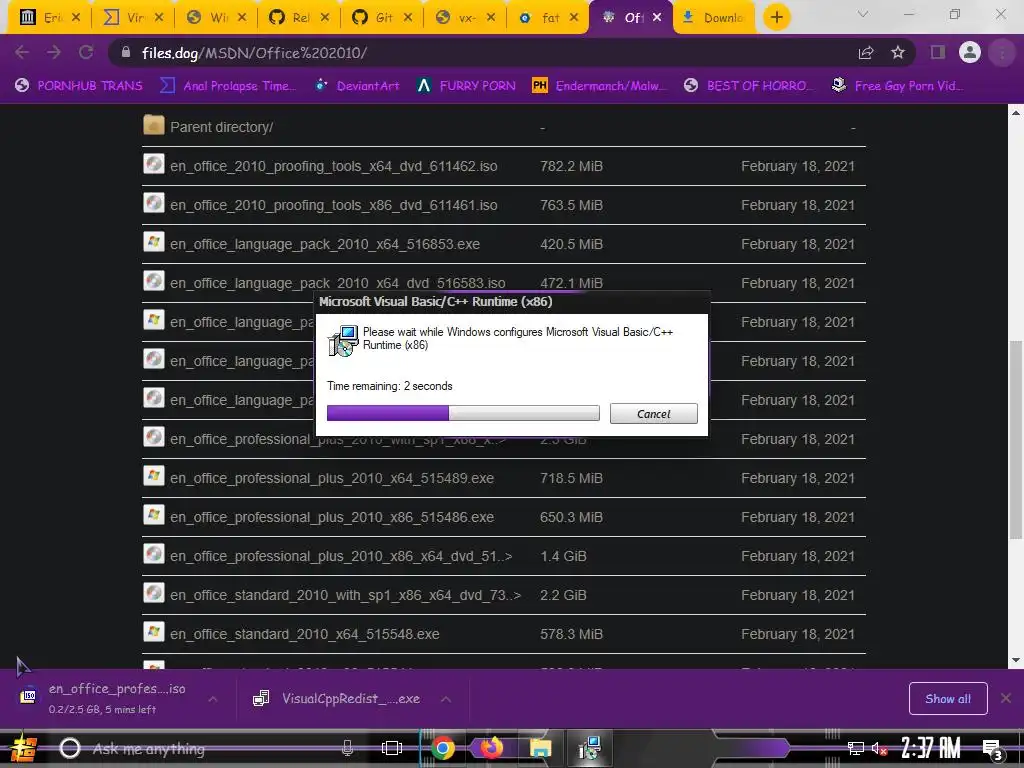Click exe icon beside professional_plus_2010_x86_515486
This screenshot has width=1024, height=768.
click(x=153, y=515)
